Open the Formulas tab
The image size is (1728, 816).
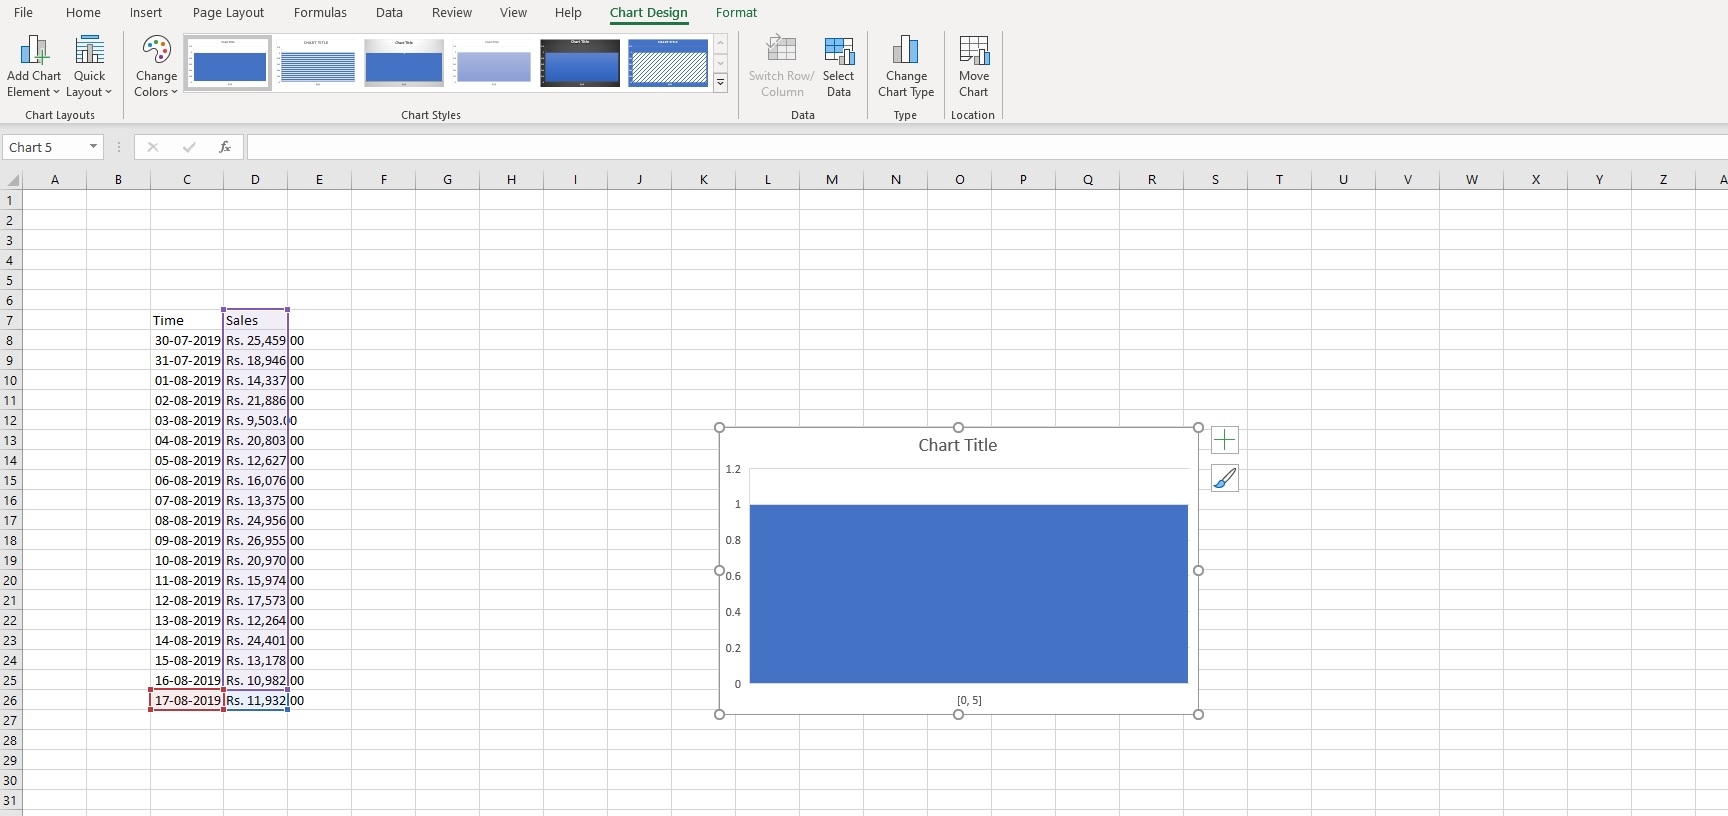320,13
